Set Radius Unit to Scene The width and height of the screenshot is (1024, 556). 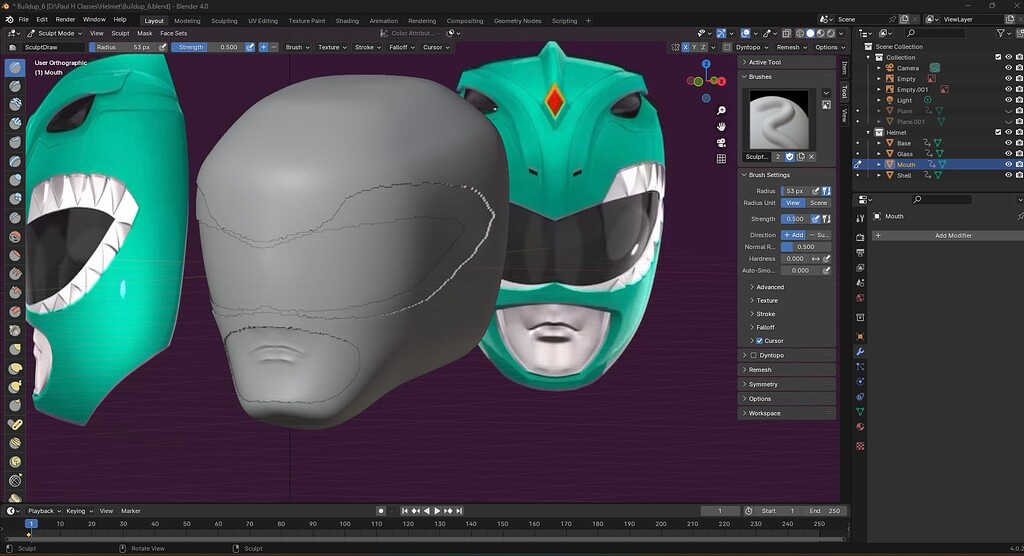click(818, 203)
